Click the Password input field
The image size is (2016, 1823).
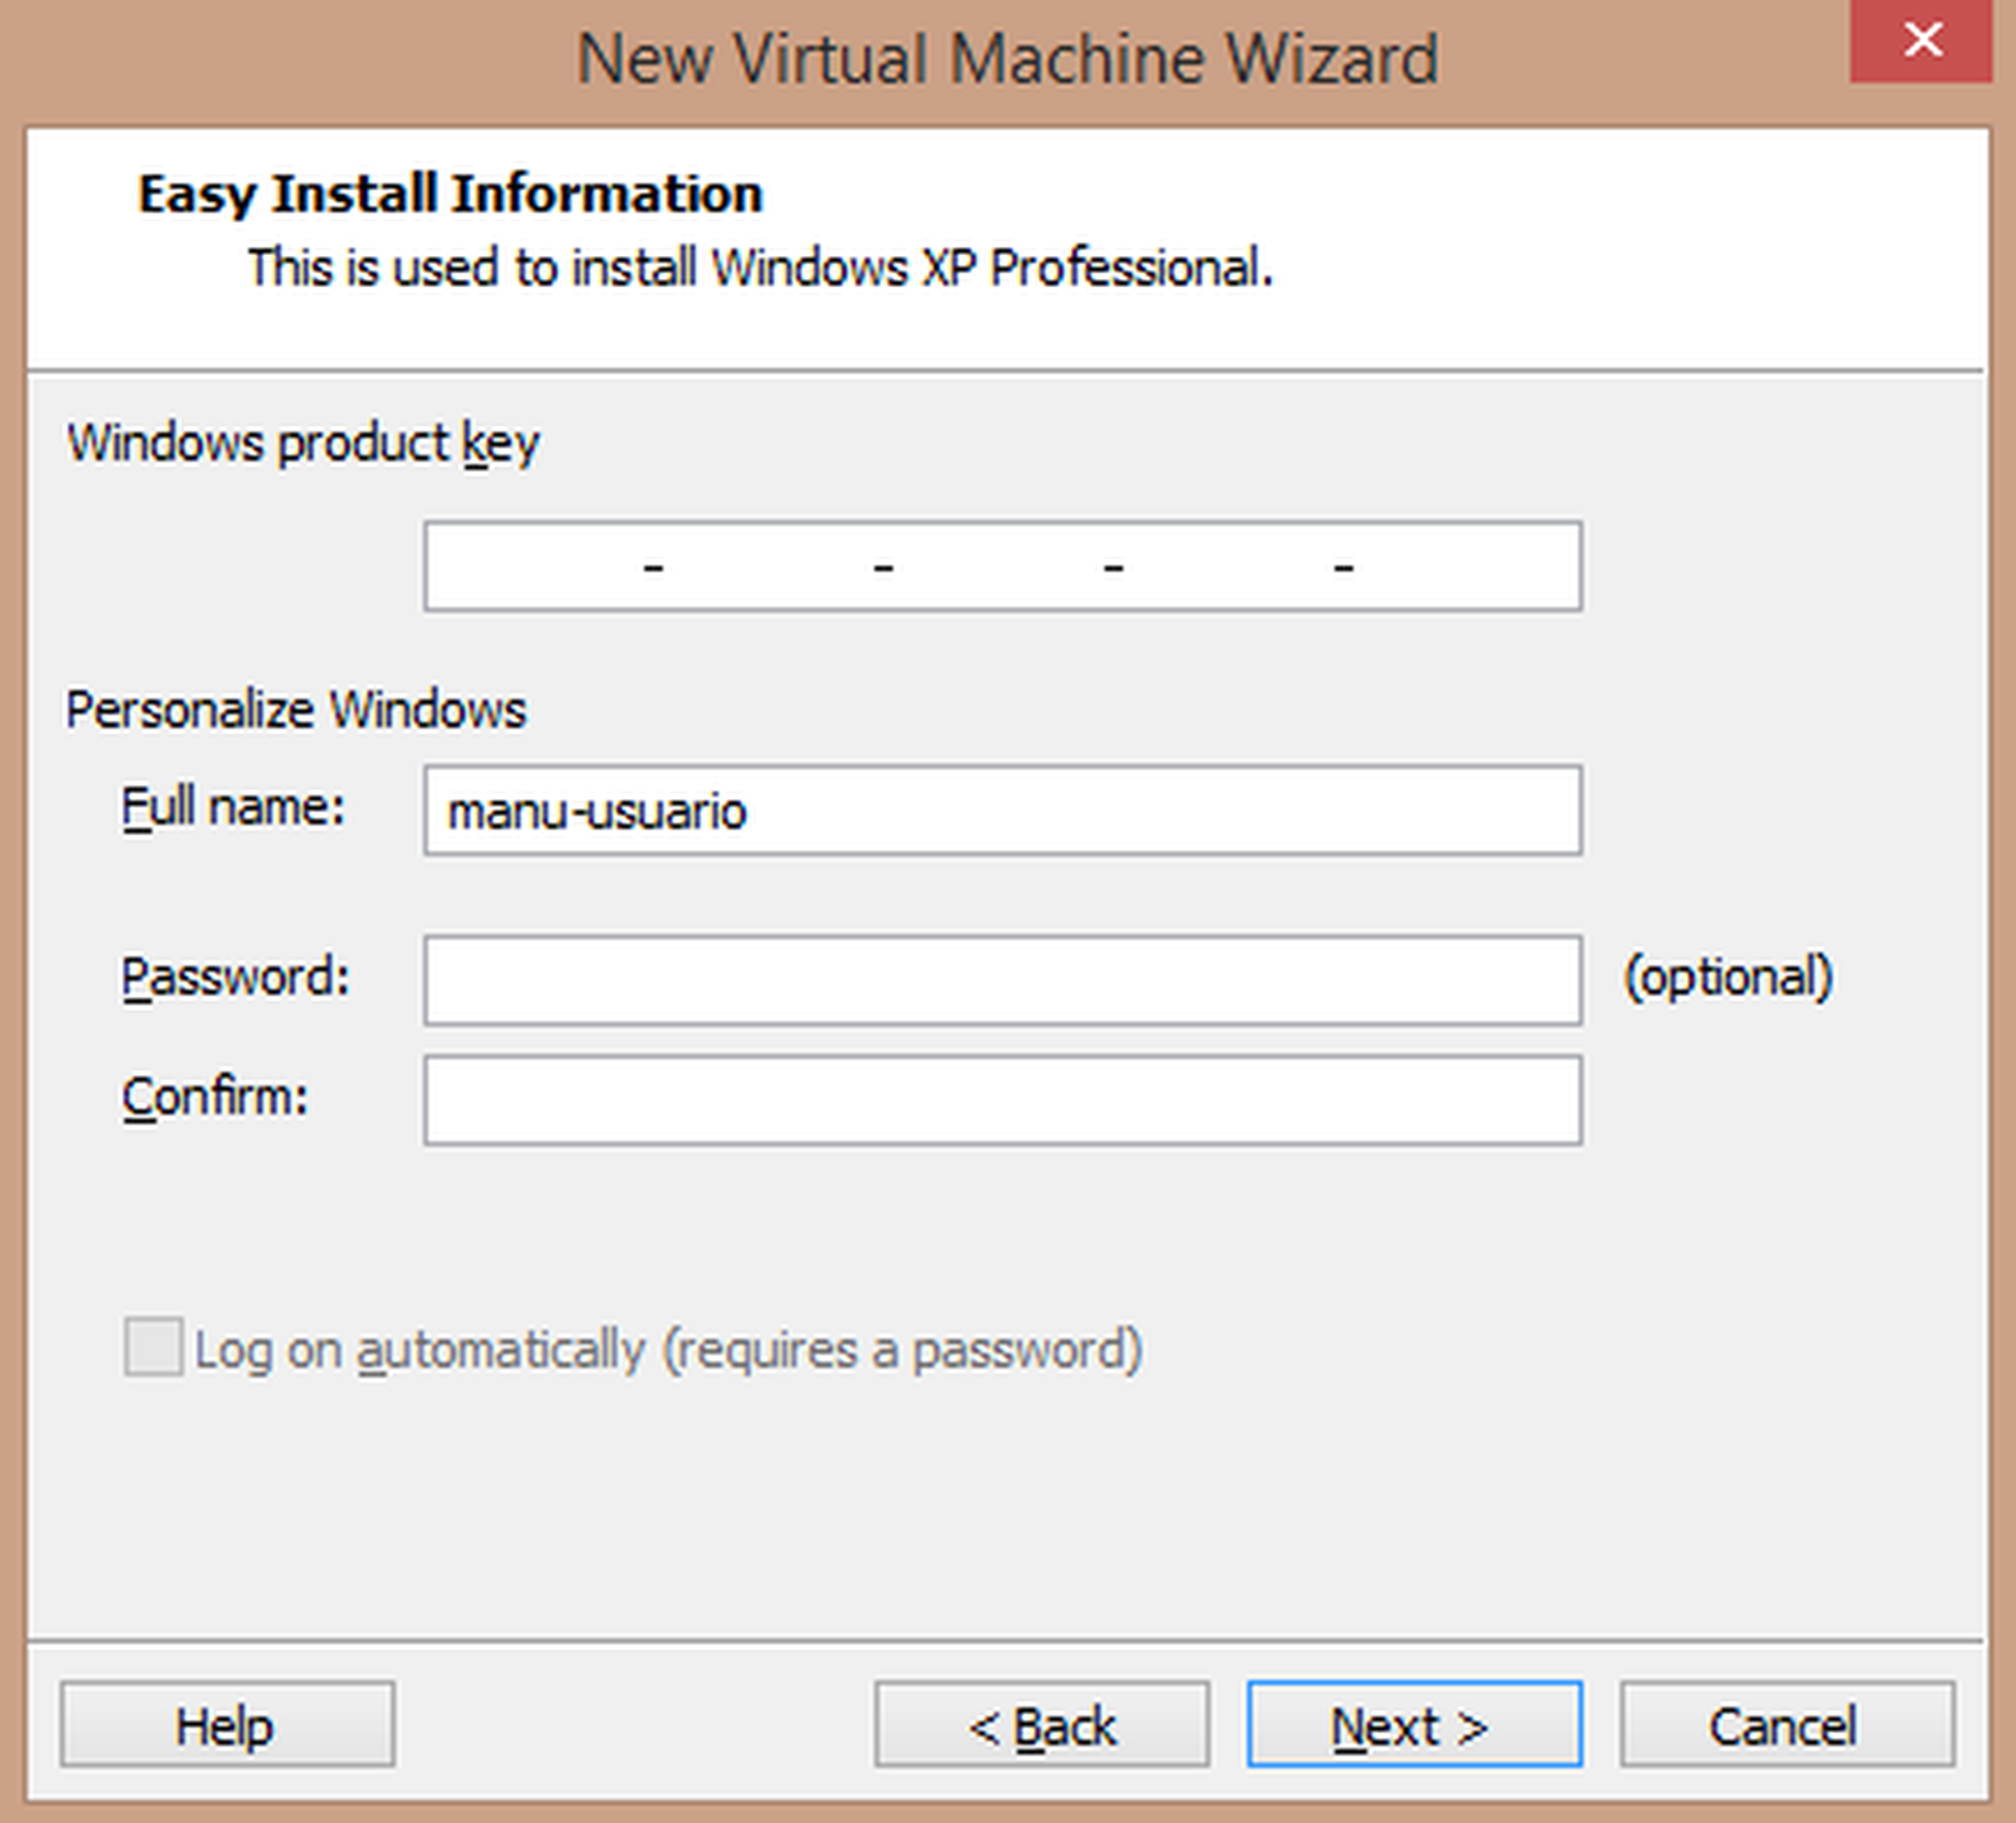tap(1002, 980)
